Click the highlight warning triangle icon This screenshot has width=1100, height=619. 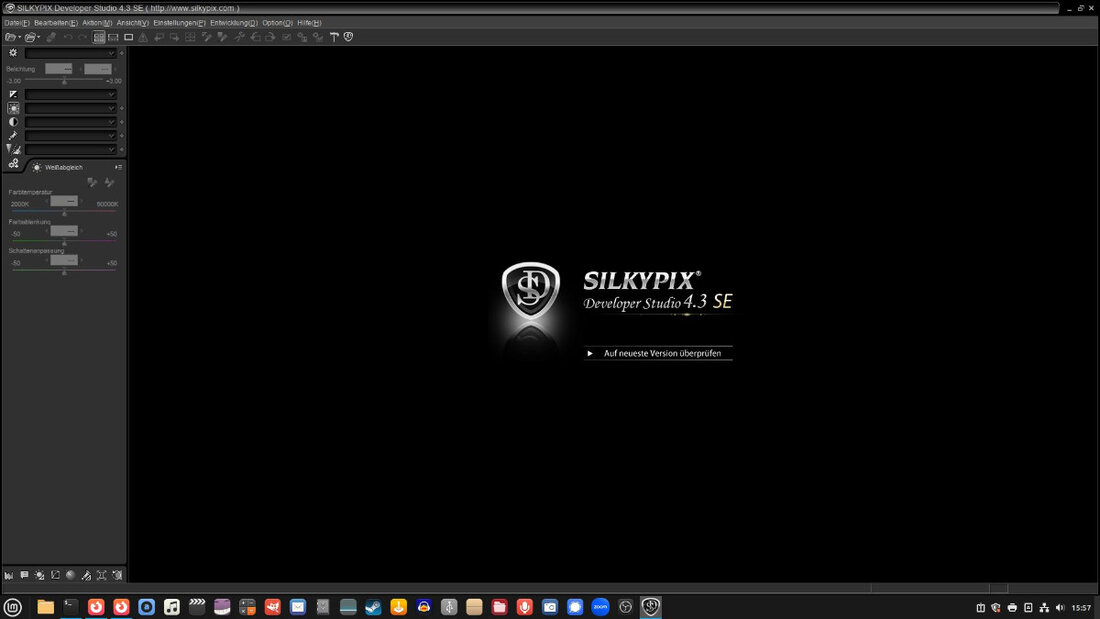click(143, 37)
